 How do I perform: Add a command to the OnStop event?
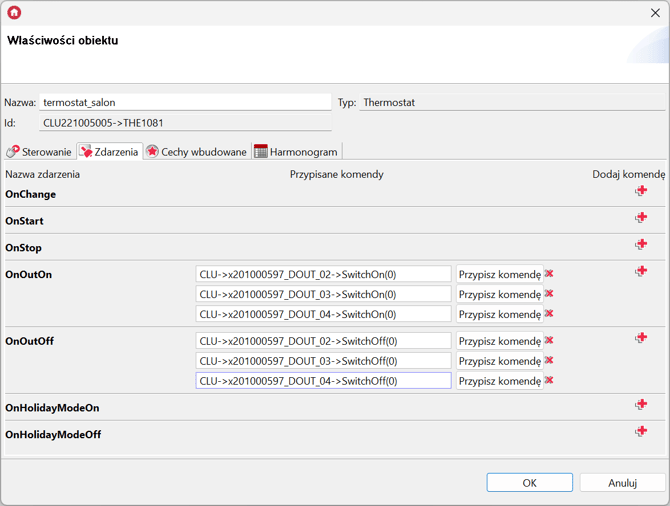pos(641,245)
